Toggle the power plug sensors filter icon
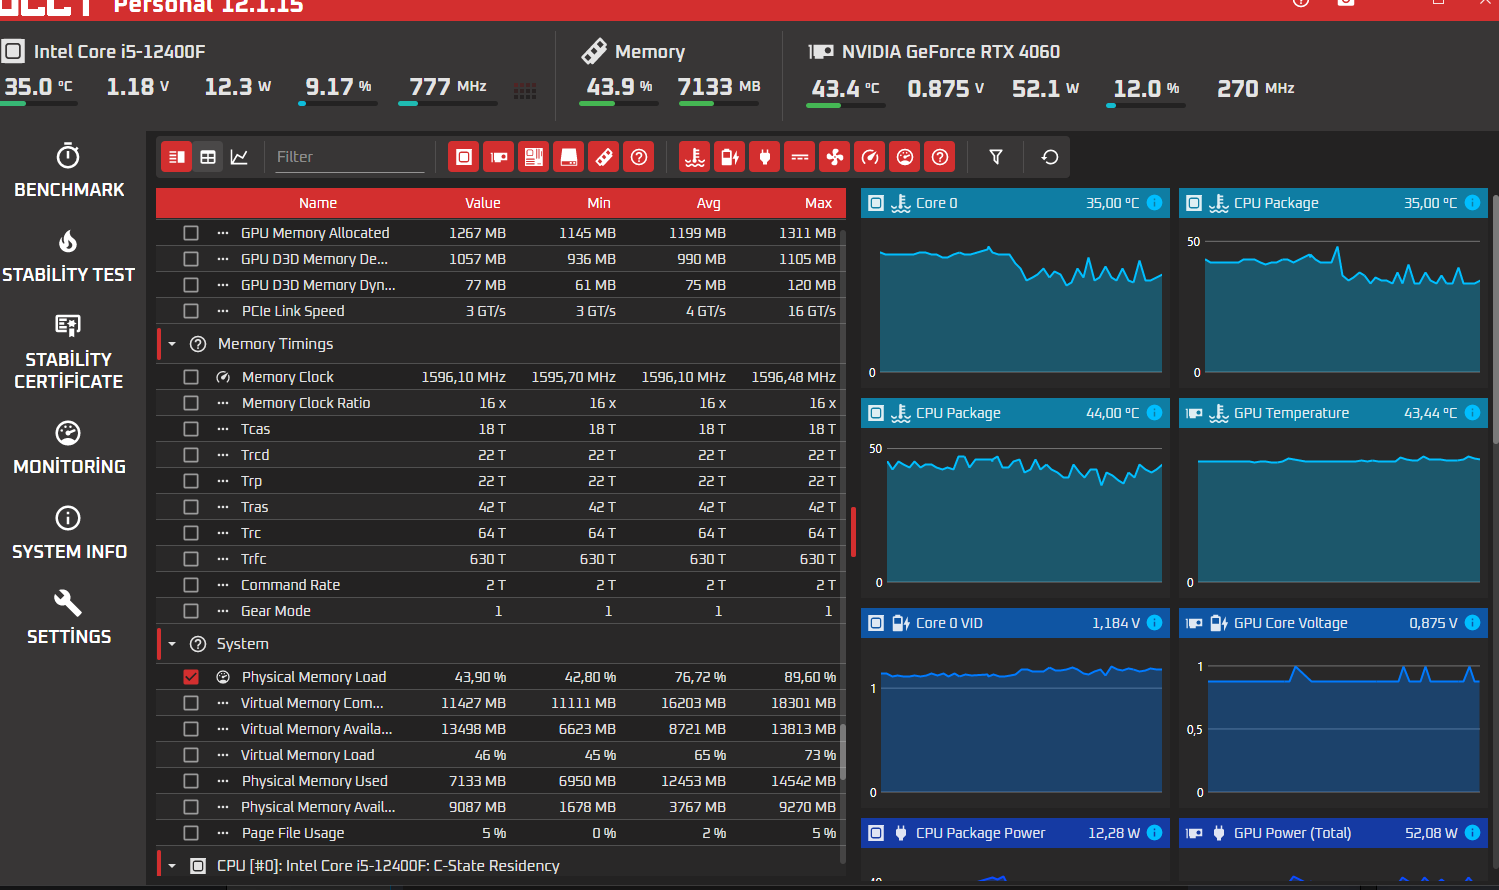The height and width of the screenshot is (890, 1499). [764, 157]
